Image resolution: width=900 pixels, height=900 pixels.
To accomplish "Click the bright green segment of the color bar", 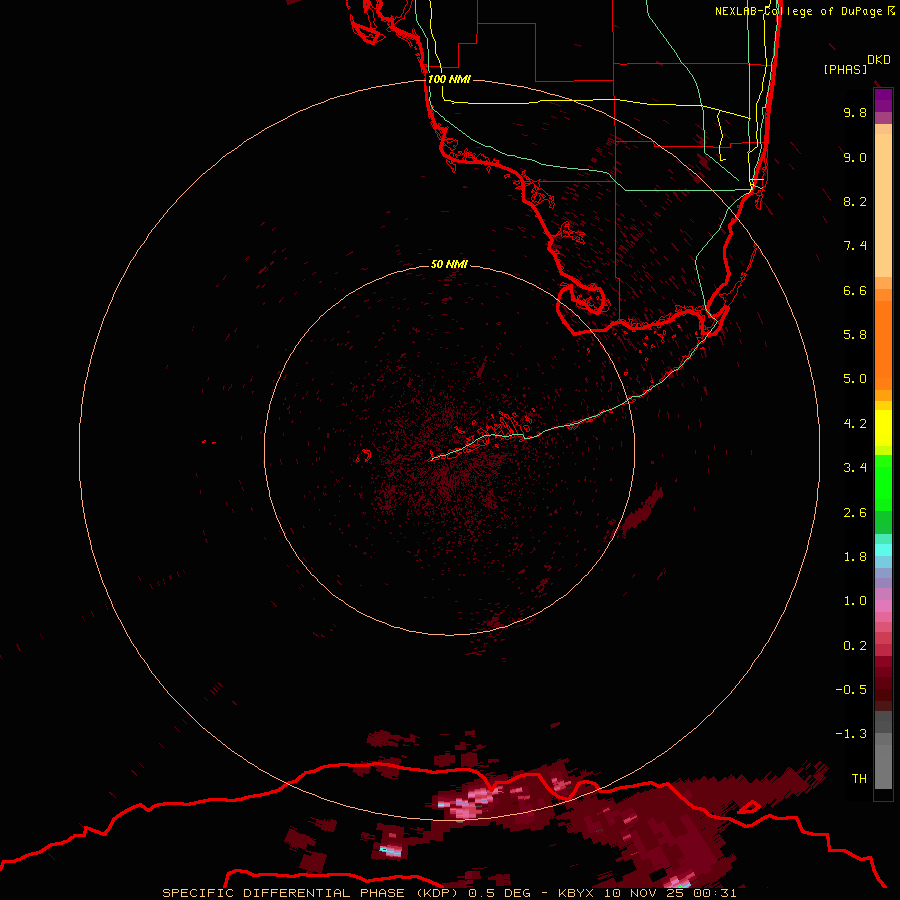I will tap(883, 484).
